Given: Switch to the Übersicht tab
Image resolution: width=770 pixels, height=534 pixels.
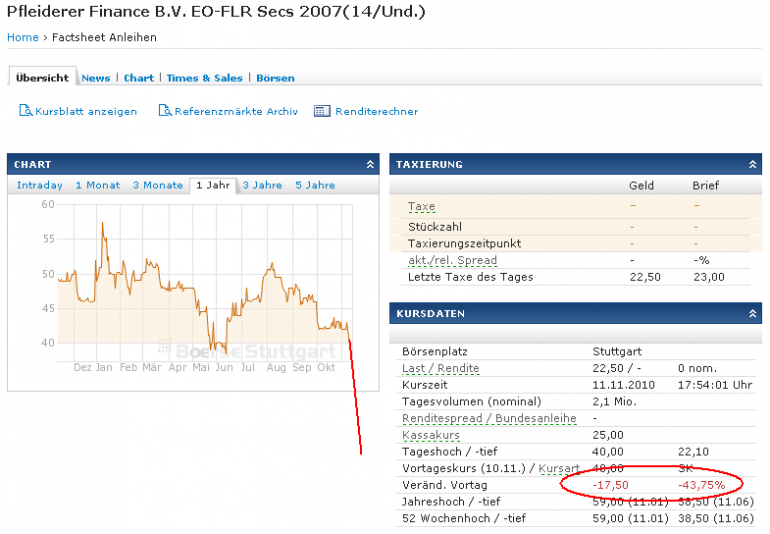Looking at the screenshot, I should [x=42, y=78].
